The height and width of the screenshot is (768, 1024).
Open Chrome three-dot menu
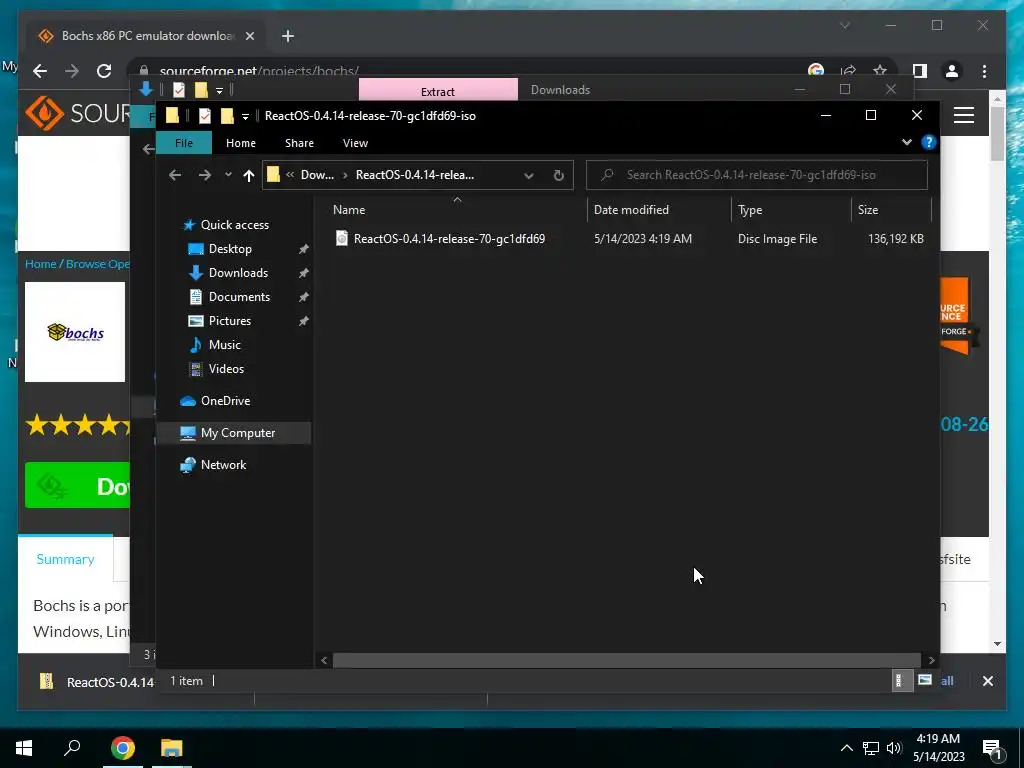(x=984, y=71)
